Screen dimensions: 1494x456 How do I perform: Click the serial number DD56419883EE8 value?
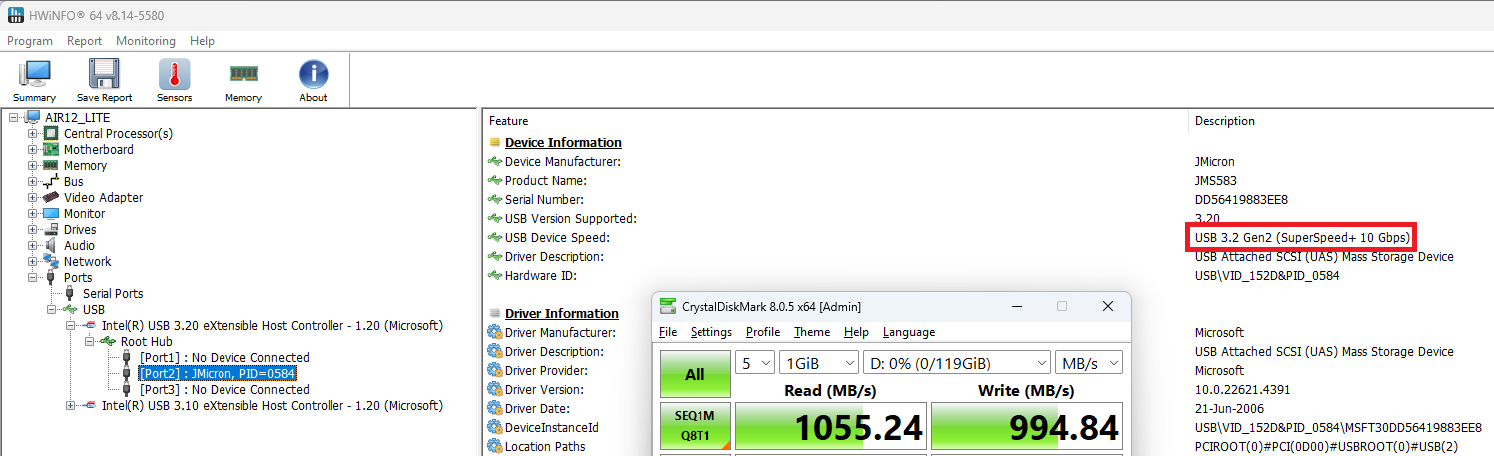(1241, 199)
